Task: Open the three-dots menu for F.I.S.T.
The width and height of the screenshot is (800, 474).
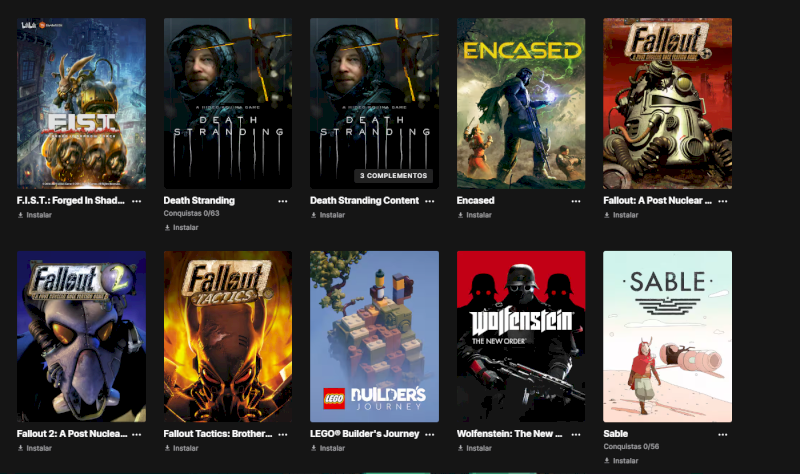Action: [136, 201]
